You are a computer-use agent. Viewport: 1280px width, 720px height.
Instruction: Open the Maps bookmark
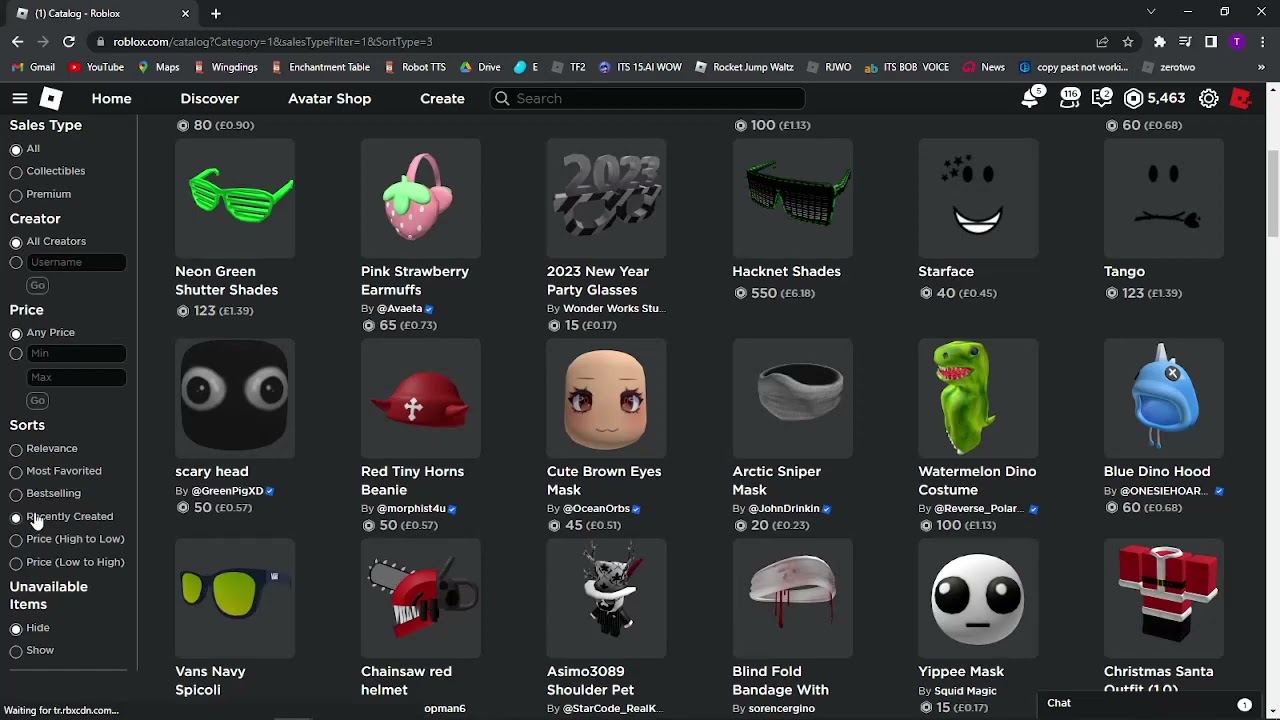pos(158,67)
